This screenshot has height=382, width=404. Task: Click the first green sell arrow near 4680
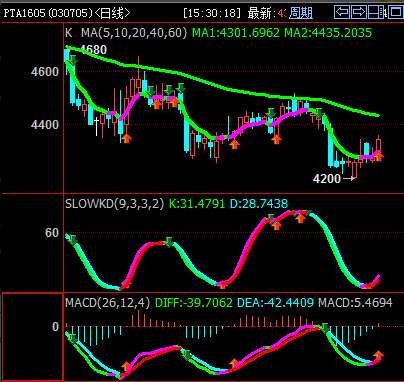pos(73,60)
